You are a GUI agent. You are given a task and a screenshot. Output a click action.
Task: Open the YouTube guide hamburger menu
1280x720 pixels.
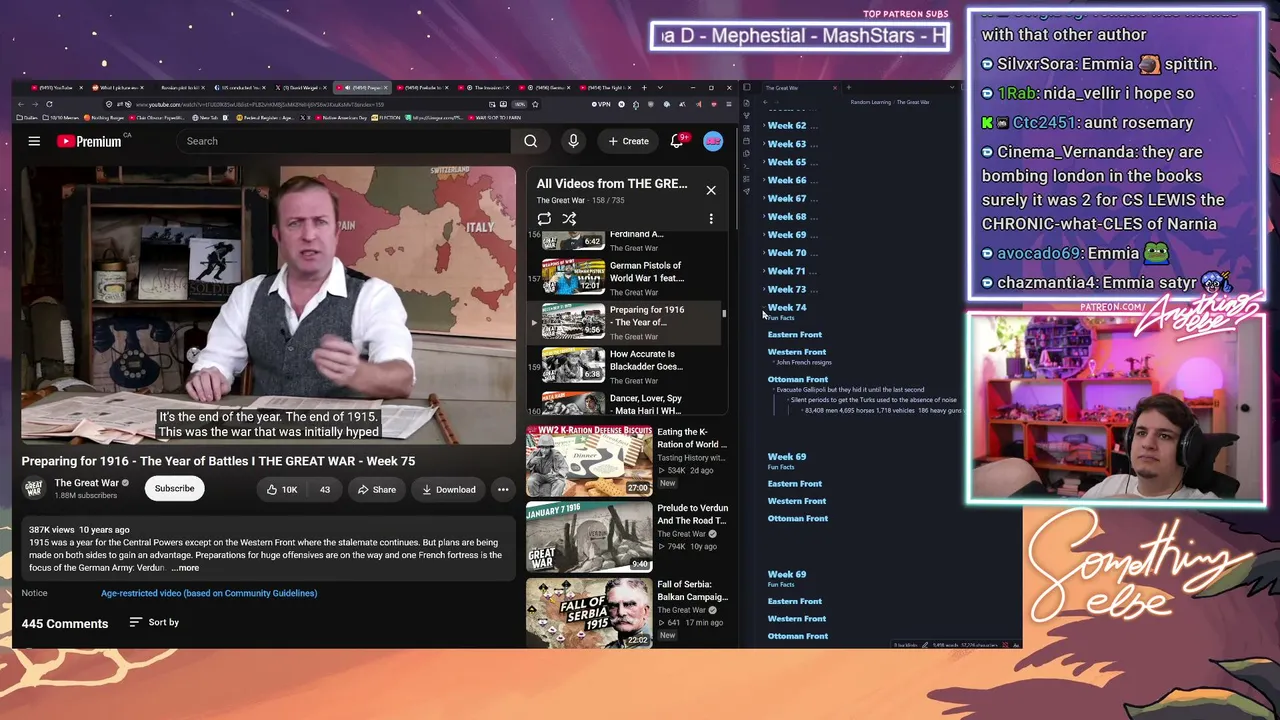(x=34, y=141)
